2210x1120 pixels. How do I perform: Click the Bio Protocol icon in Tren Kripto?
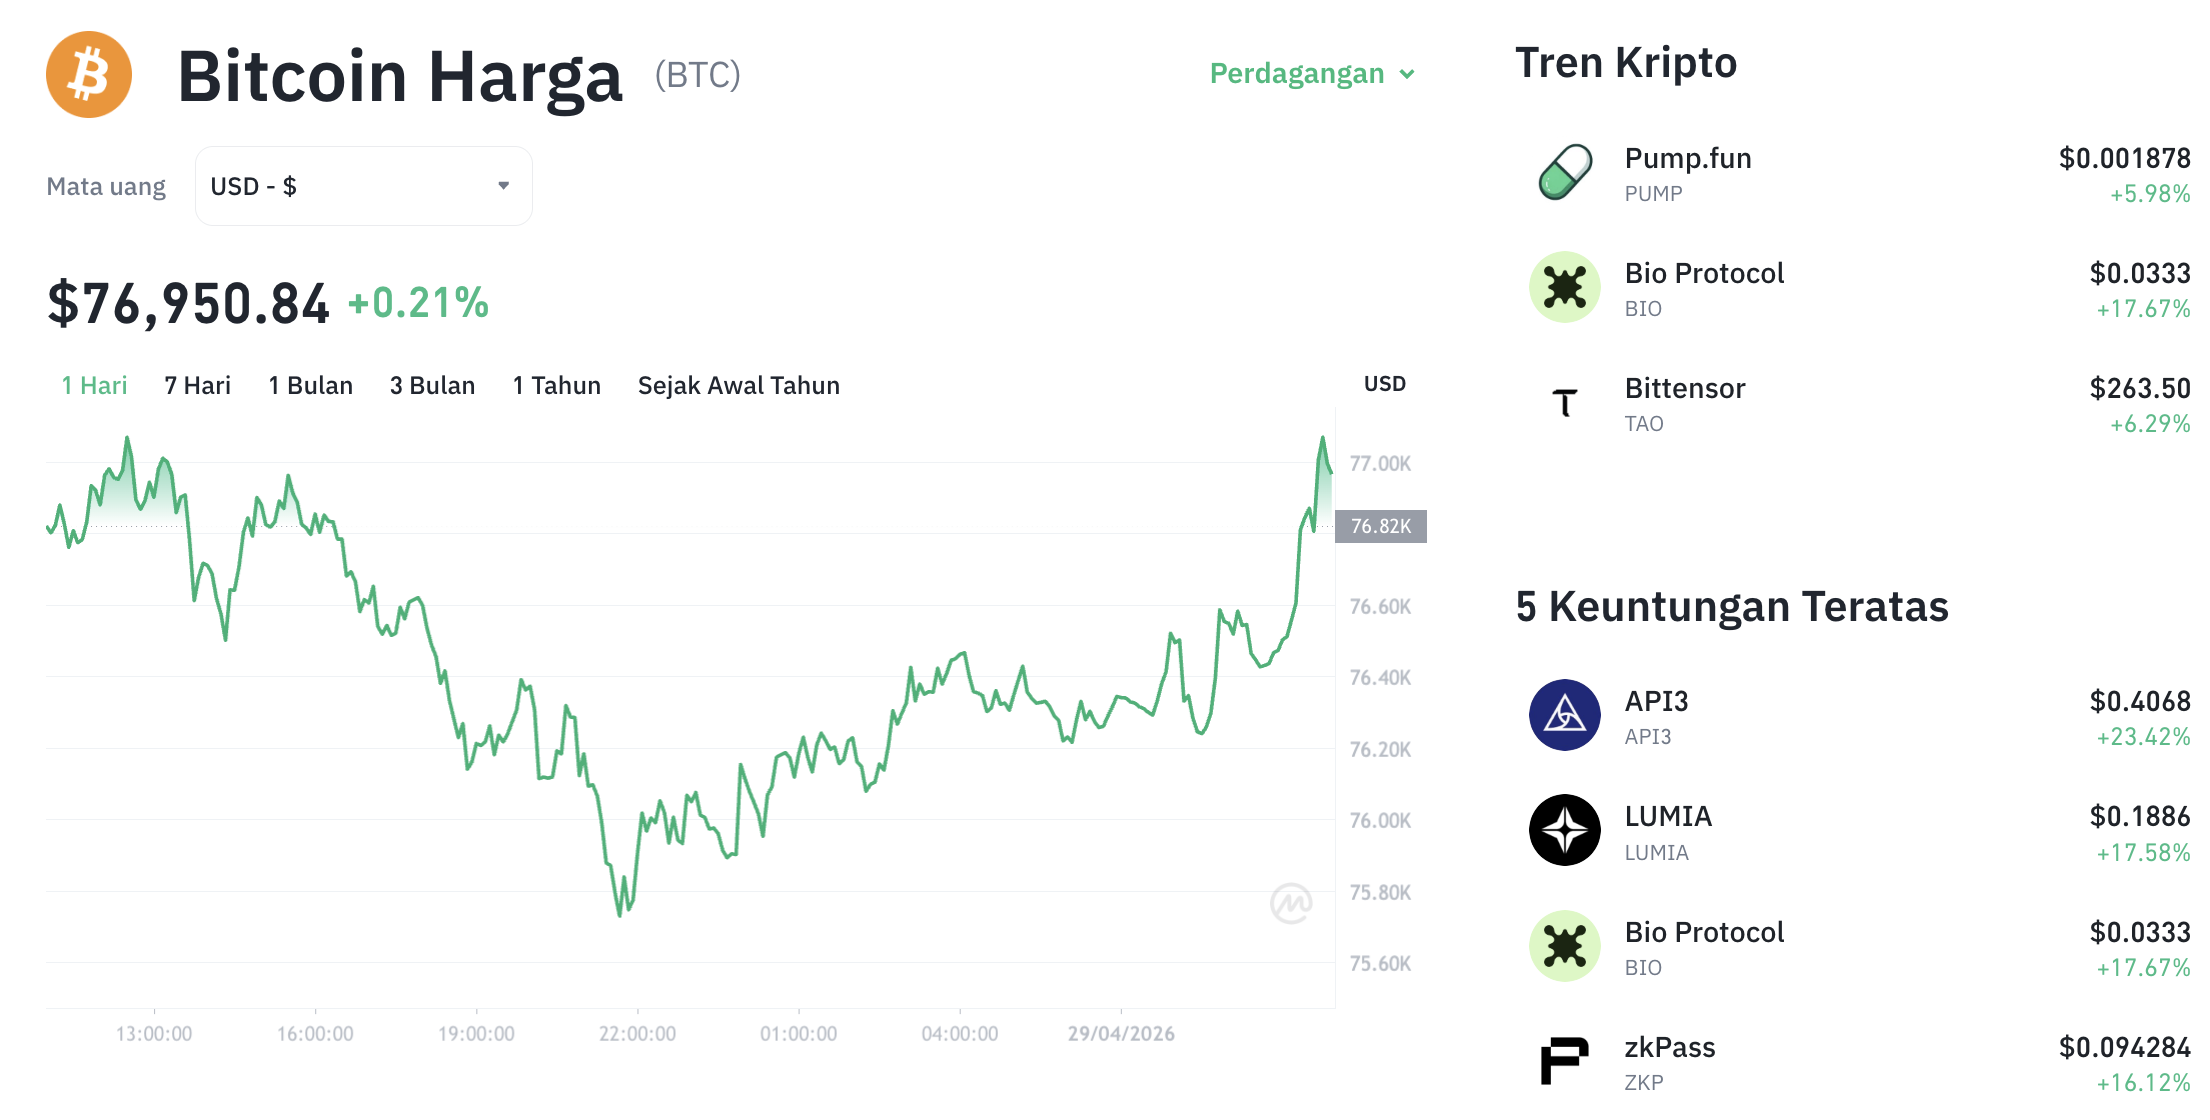click(1566, 287)
